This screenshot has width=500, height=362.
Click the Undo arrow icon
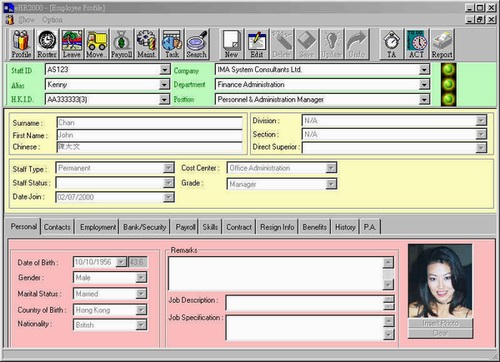pos(357,44)
